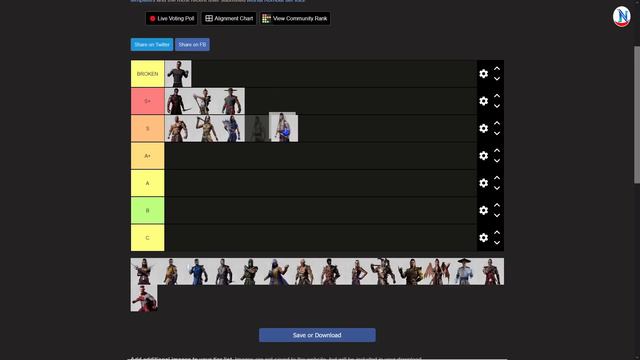Click the yellow BROKEN tier label
640x360 pixels.
click(x=147, y=74)
